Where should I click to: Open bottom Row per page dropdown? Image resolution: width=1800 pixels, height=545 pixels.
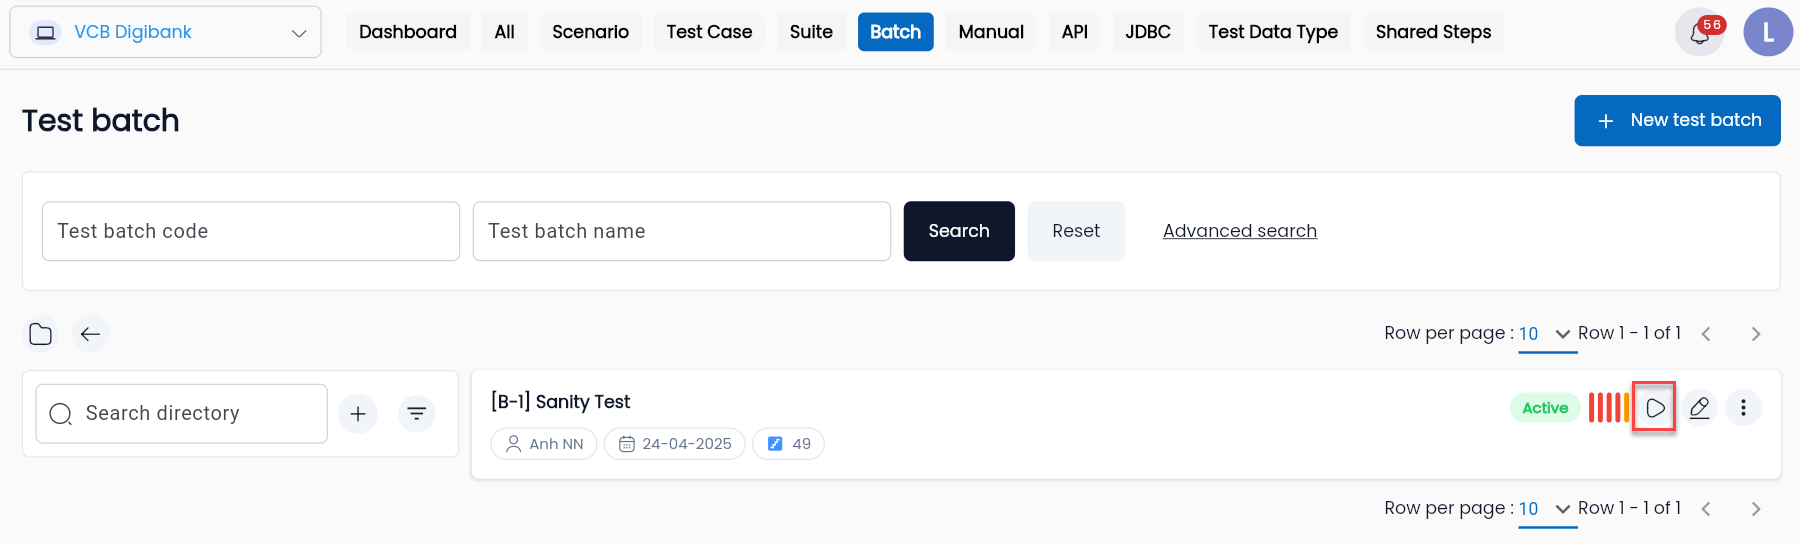pyautogui.click(x=1545, y=509)
